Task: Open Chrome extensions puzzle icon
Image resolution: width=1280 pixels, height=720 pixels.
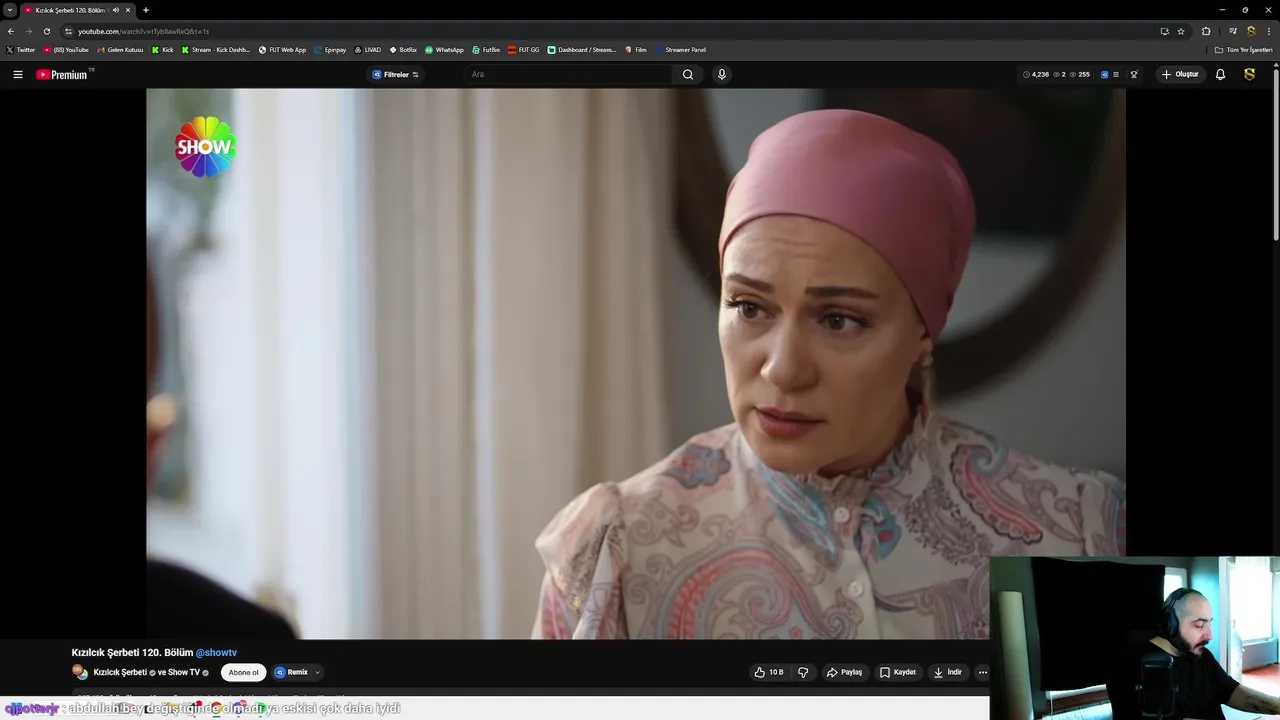Action: click(x=1206, y=31)
